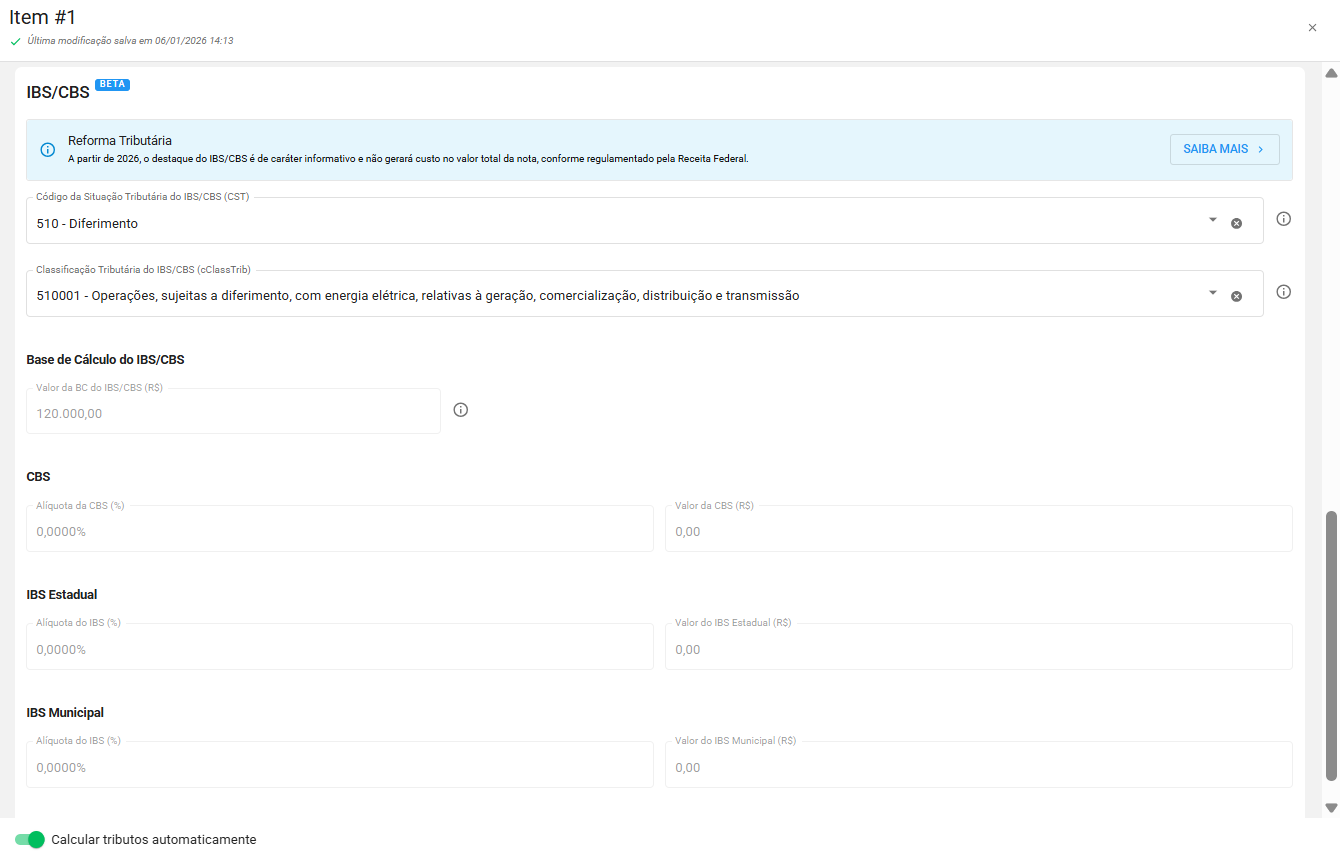Click the Valor do IBS Estadual field
1340x855 pixels.
coord(978,649)
